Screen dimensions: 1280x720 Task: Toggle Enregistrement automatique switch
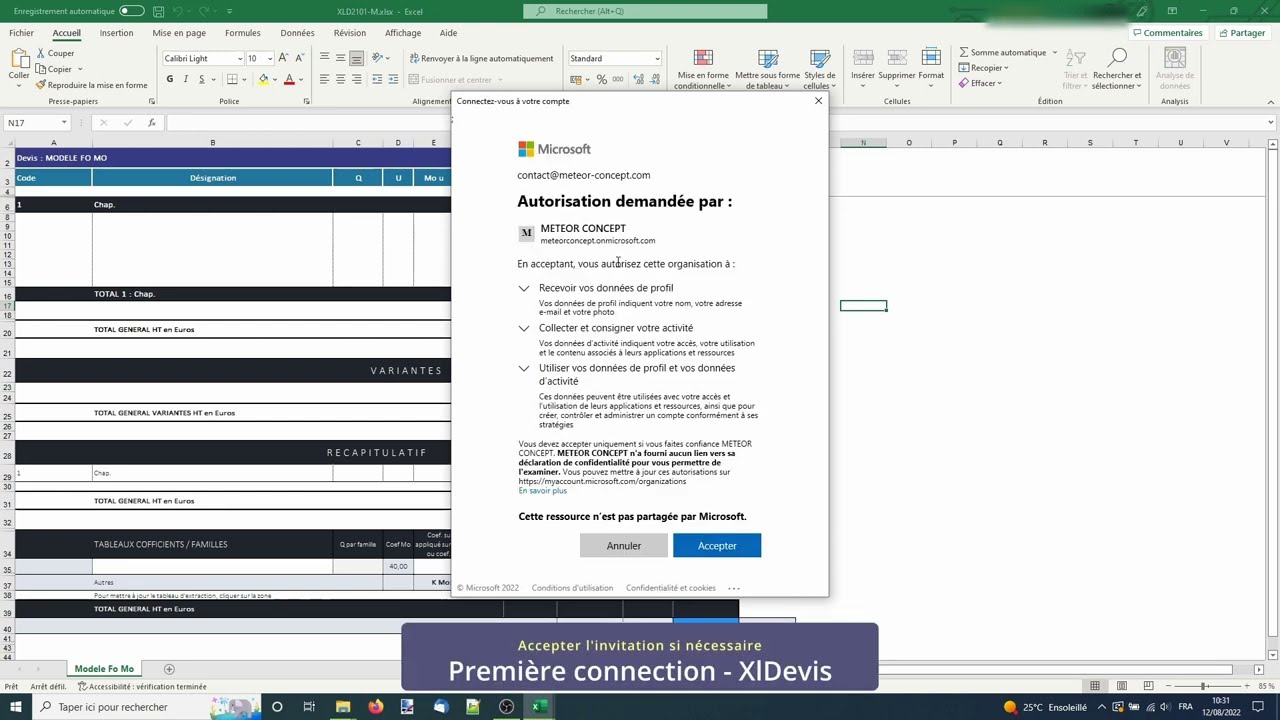click(x=131, y=11)
